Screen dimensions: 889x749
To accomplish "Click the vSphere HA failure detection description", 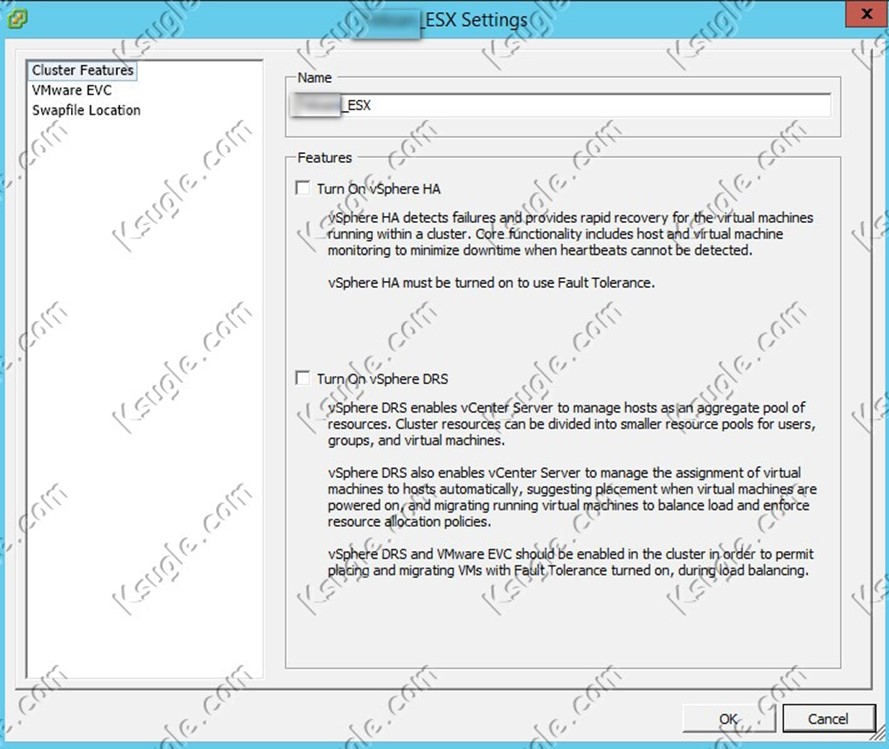I will coord(570,234).
